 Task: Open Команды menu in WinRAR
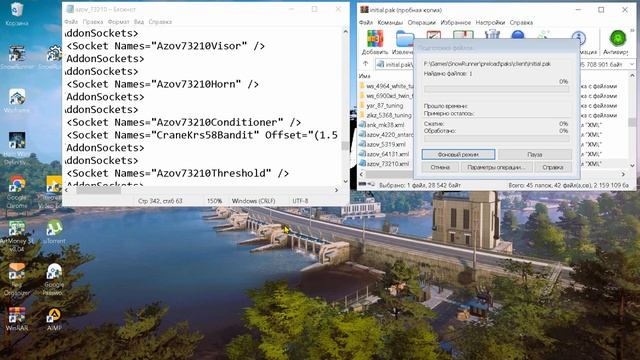(390, 22)
